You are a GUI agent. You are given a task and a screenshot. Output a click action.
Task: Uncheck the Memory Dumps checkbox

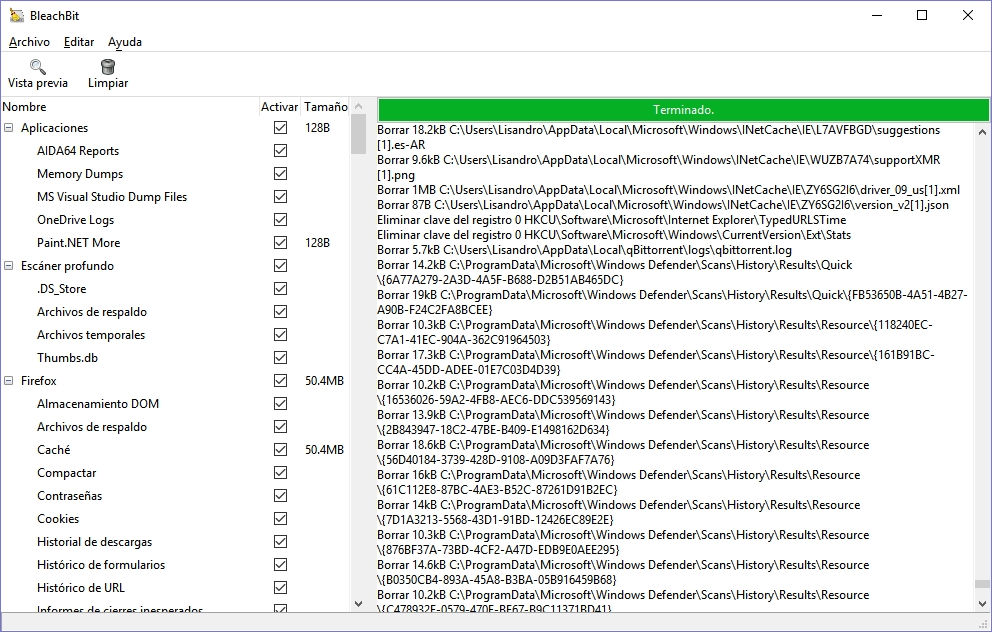280,173
